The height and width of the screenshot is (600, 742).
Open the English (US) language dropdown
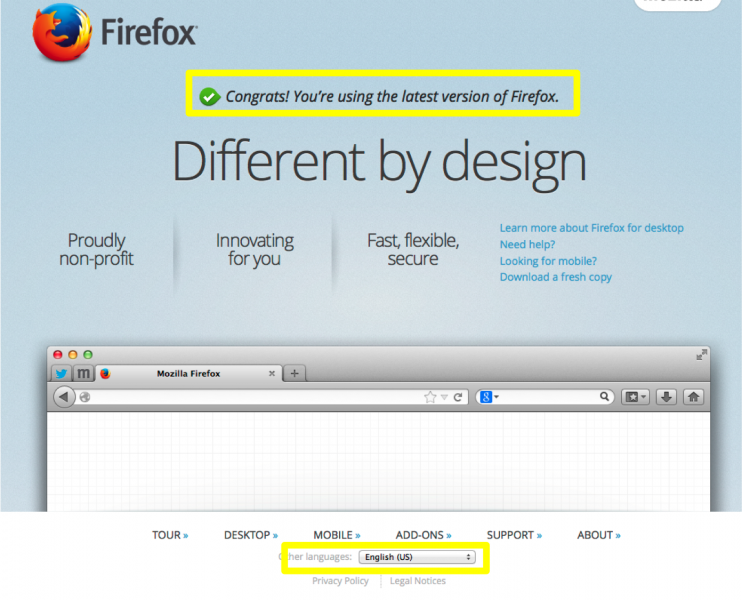pos(417,557)
